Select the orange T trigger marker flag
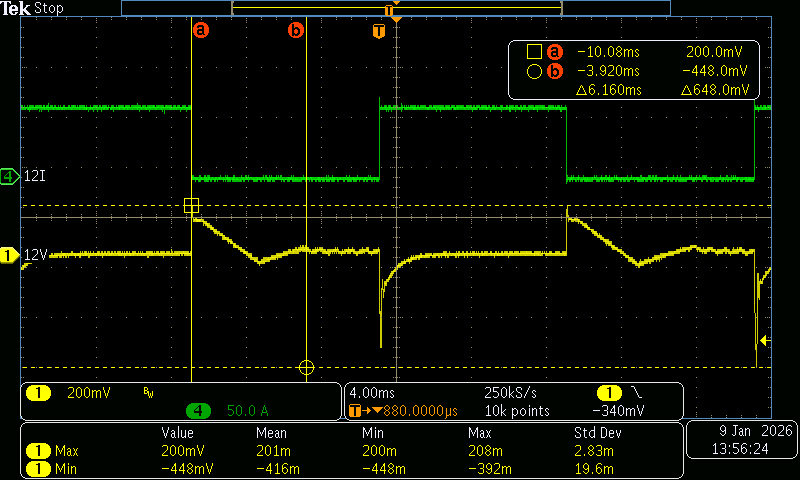The image size is (800, 480). point(378,31)
